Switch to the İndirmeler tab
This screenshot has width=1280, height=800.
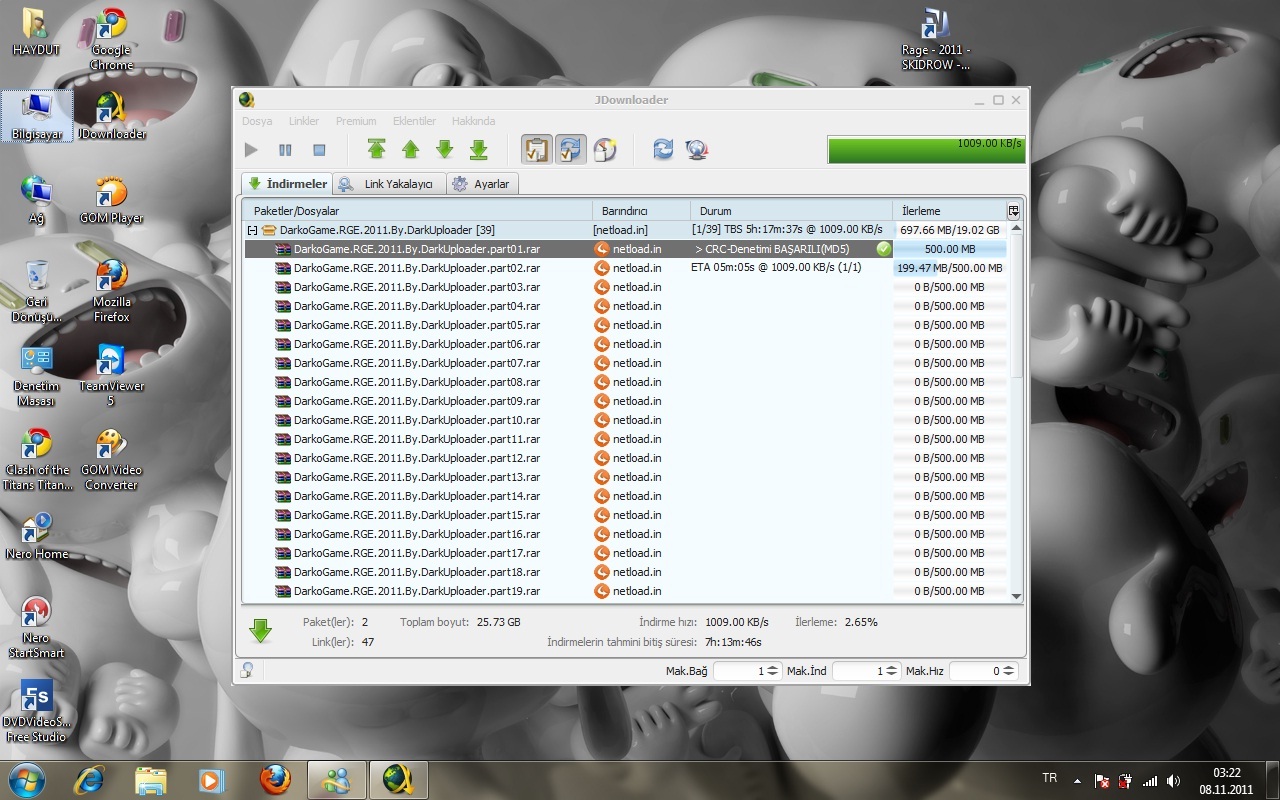coord(287,184)
